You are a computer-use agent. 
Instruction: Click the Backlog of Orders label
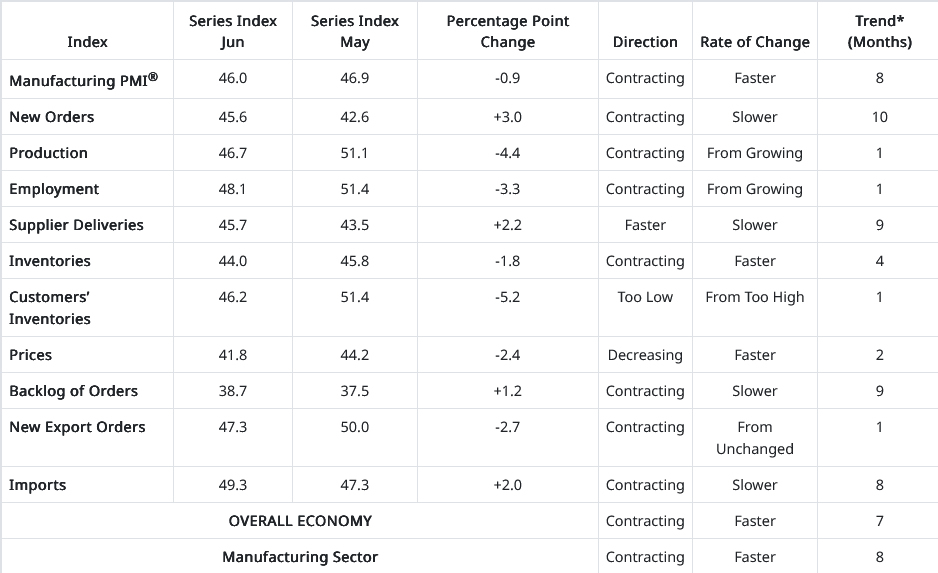74,391
